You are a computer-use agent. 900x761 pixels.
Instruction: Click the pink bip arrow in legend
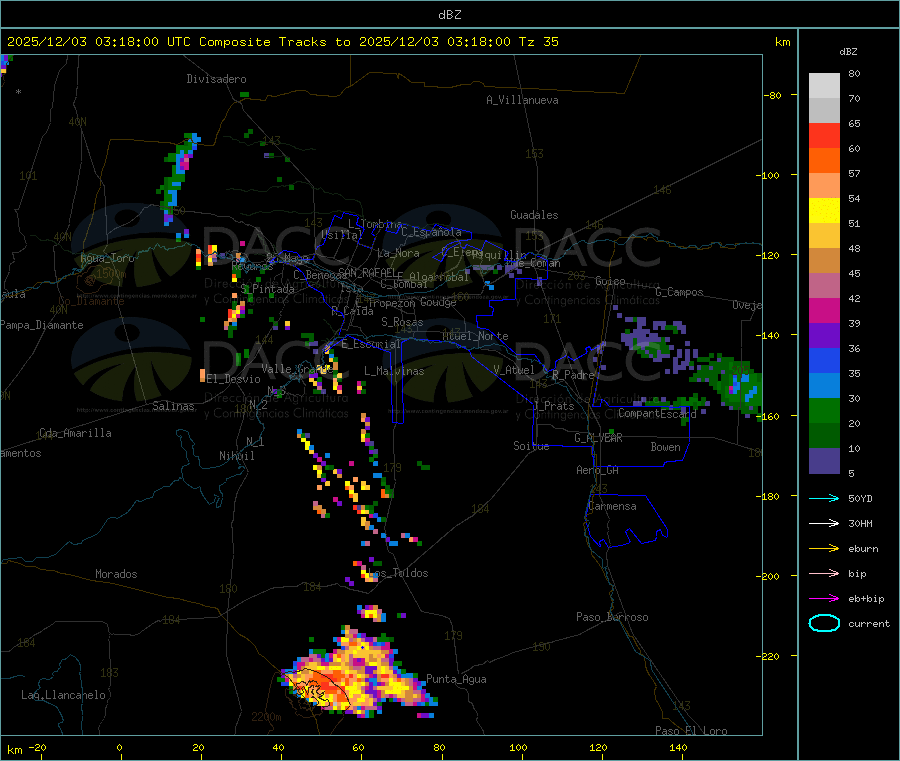coord(824,573)
